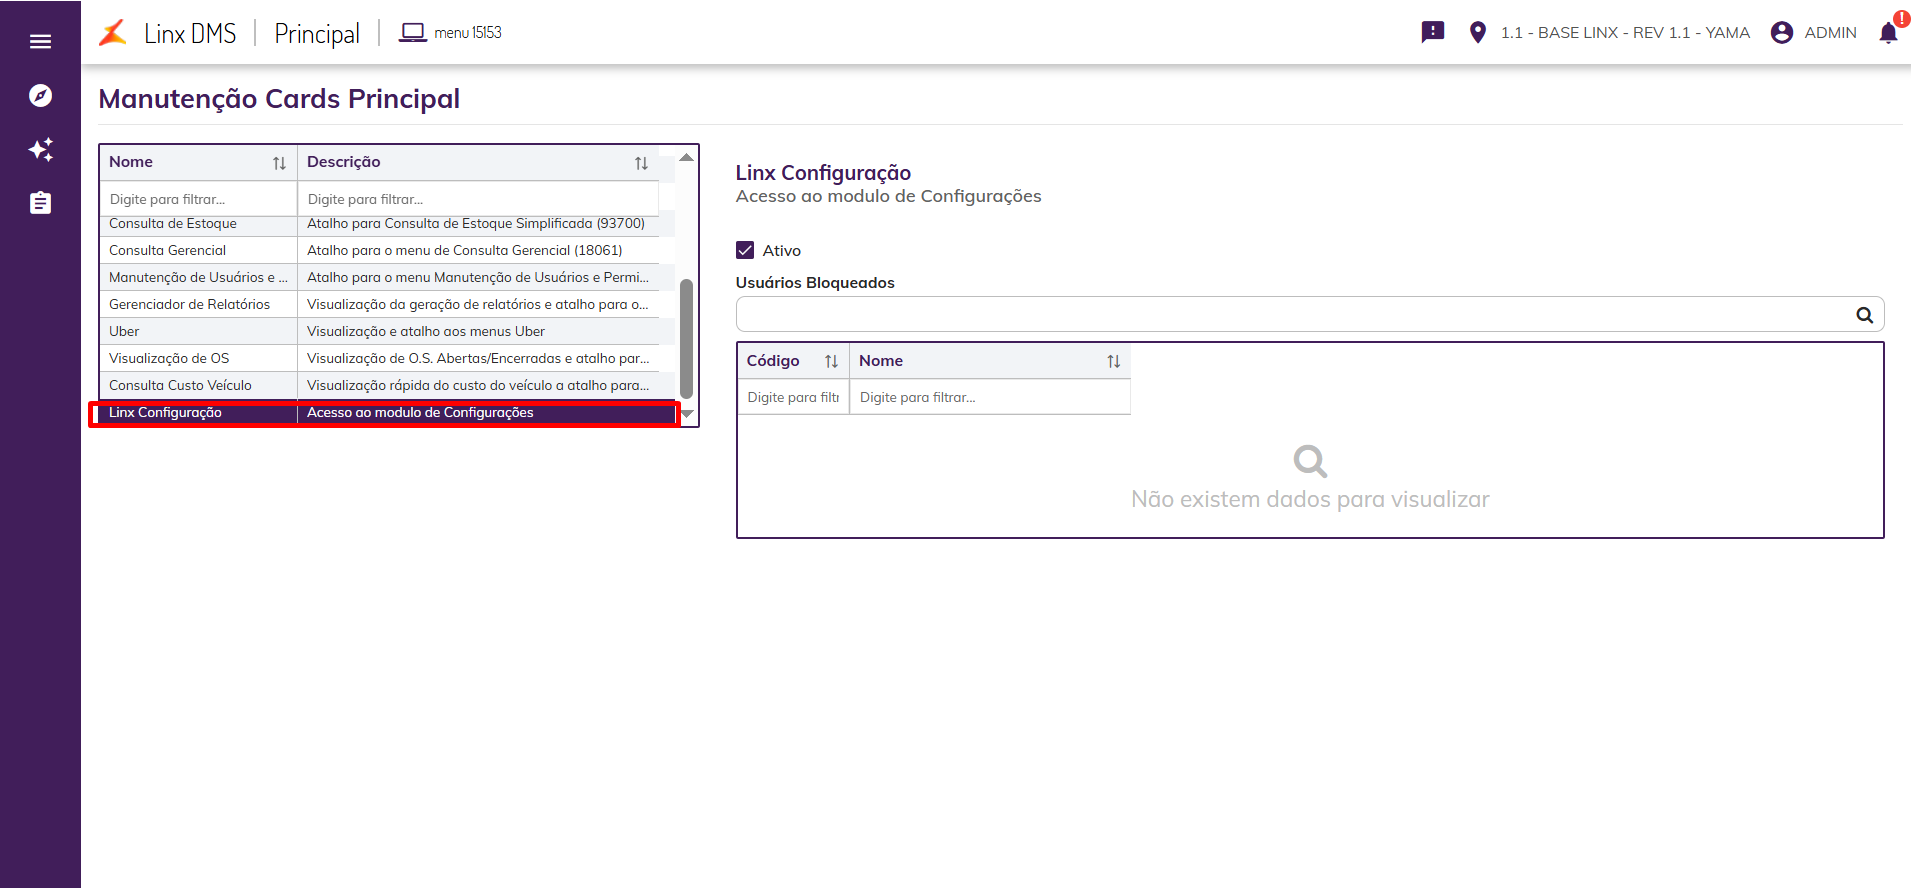Image resolution: width=1911 pixels, height=888 pixels.
Task: Click description starting 'Atalho para o menu Manutenção de Usuários'
Action: [478, 277]
